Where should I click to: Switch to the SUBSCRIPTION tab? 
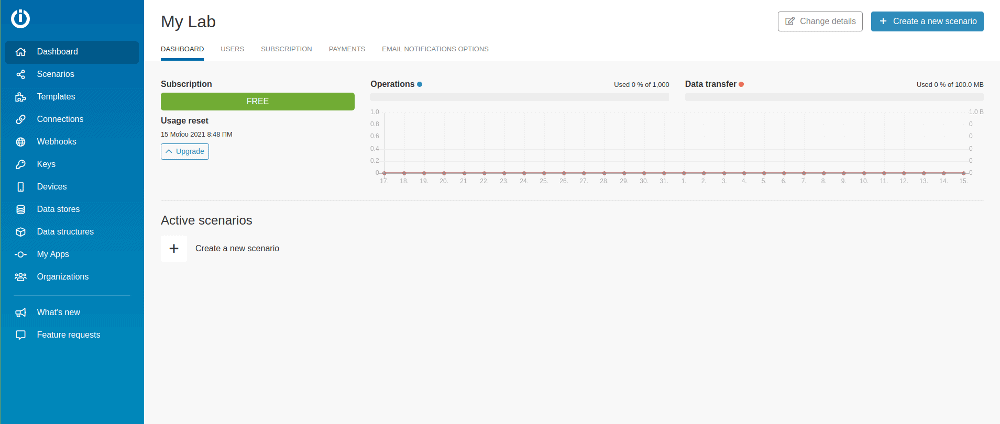pyautogui.click(x=286, y=49)
